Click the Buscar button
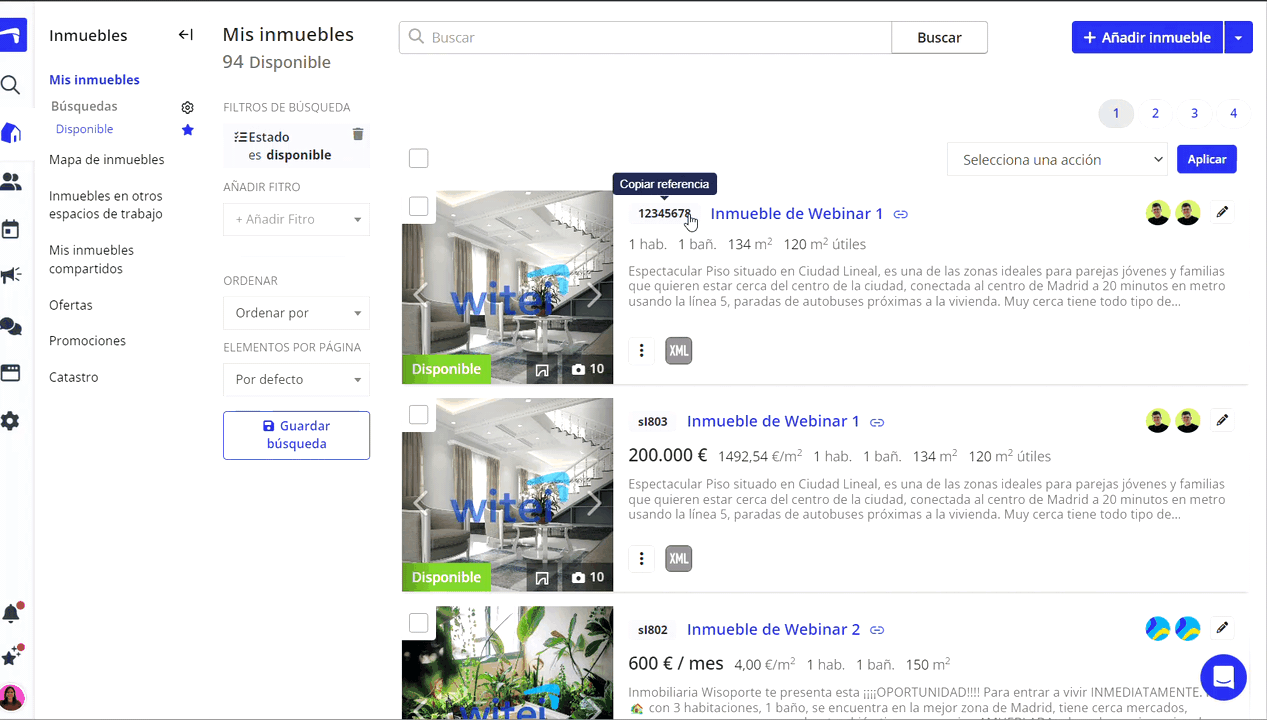Screen dimensions: 1267x720 (939, 37)
